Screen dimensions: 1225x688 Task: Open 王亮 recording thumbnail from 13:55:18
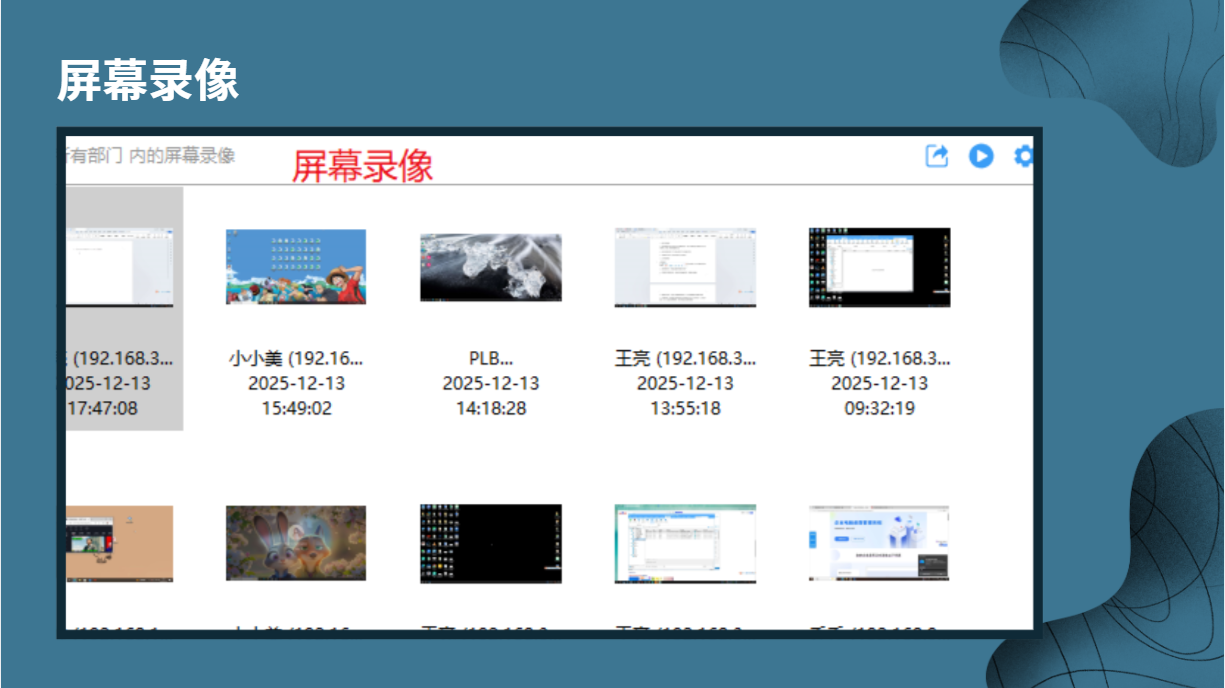[685, 267]
